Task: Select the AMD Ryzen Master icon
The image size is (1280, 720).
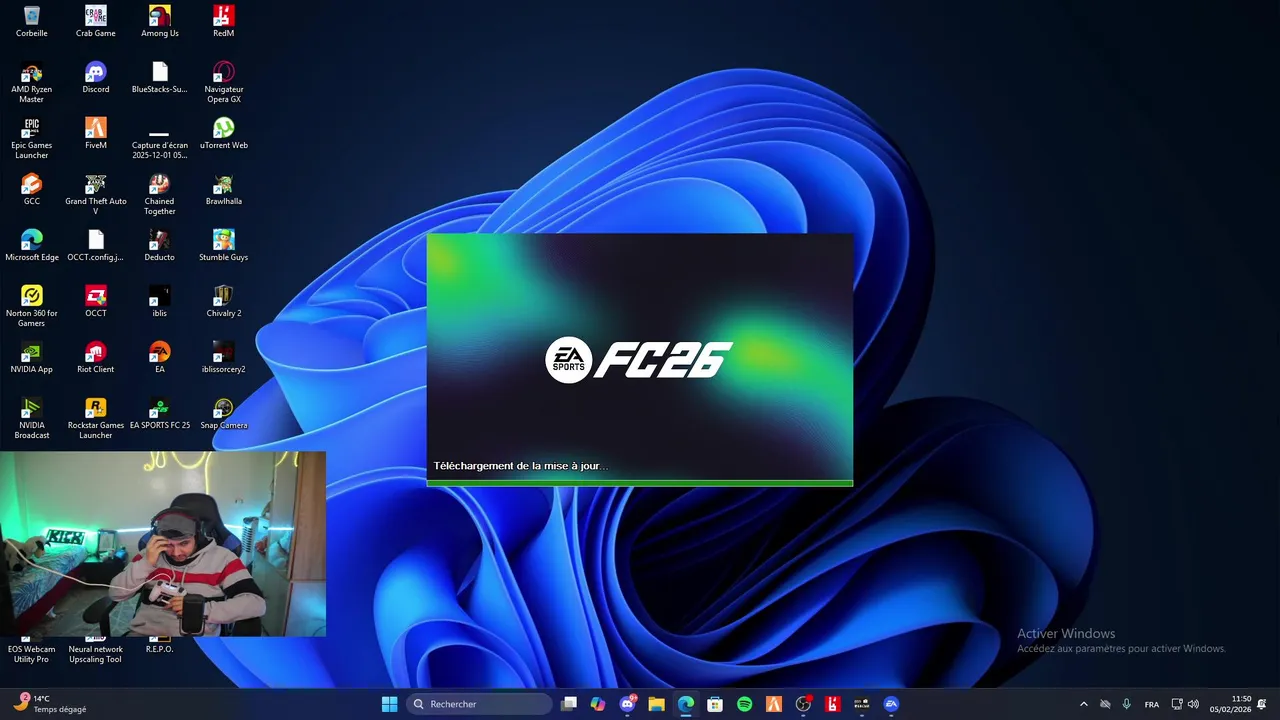Action: pos(31,83)
